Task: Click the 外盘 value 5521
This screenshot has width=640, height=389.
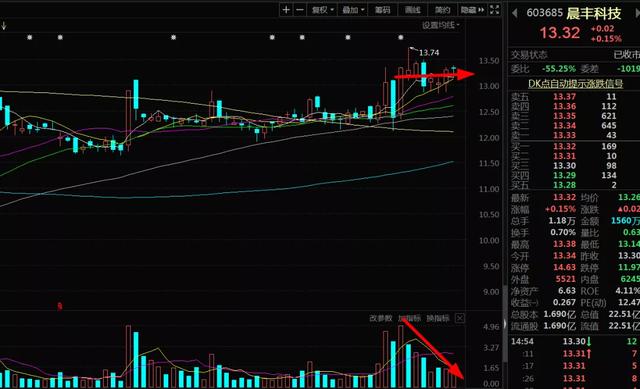Action: click(565, 279)
